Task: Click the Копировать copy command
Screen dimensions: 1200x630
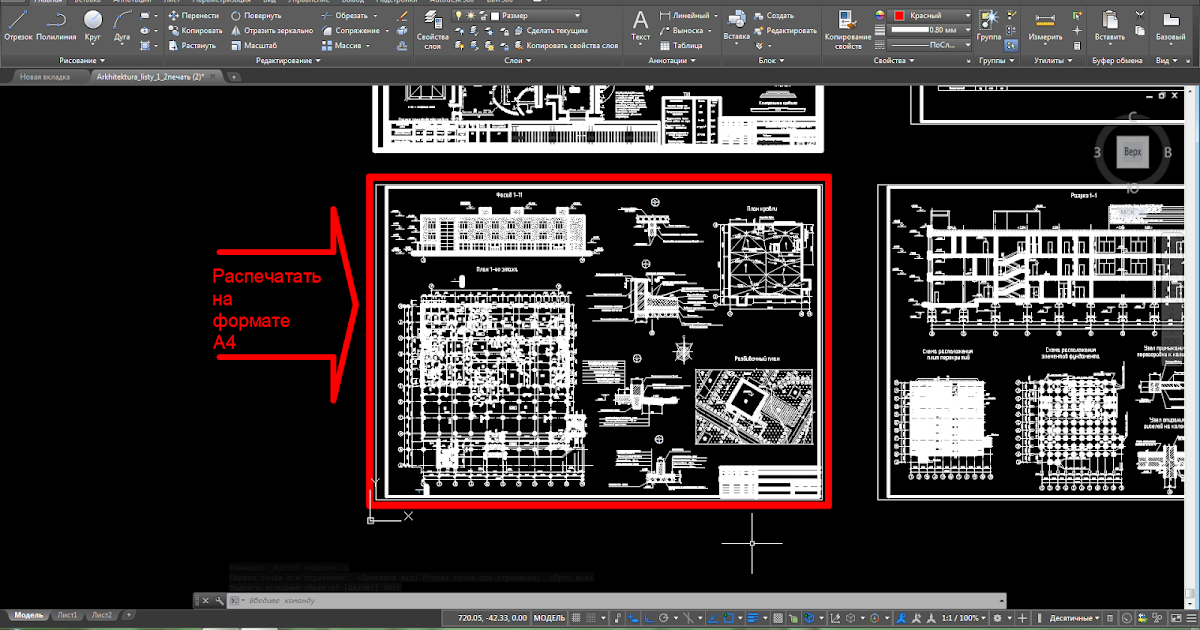Action: pyautogui.click(x=195, y=31)
